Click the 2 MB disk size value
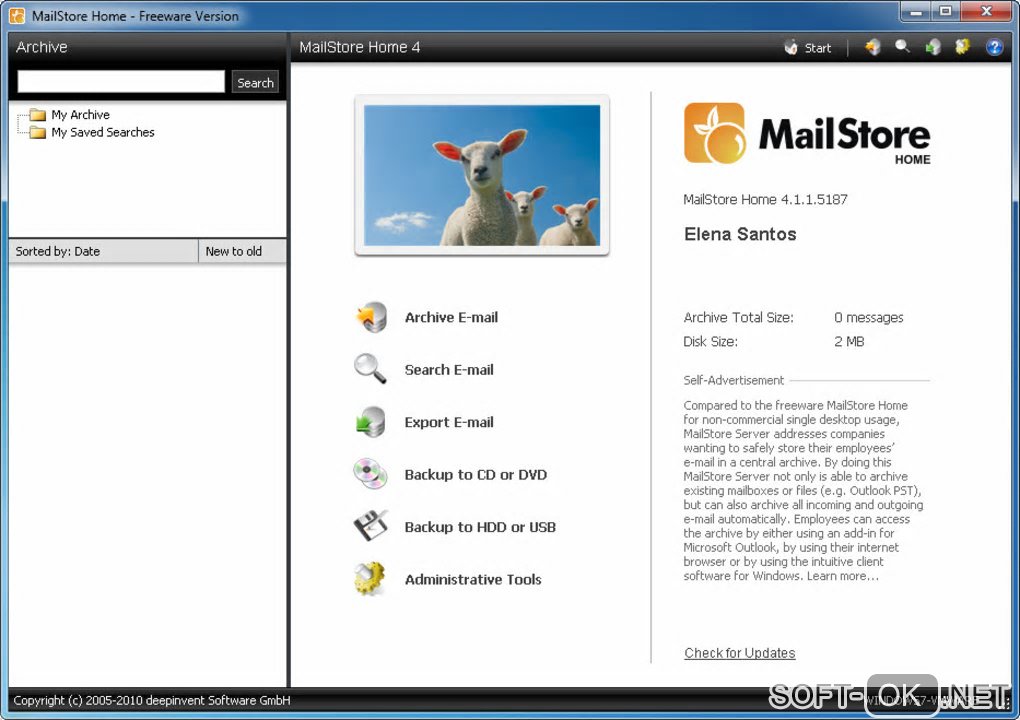The height and width of the screenshot is (720, 1020). [849, 341]
